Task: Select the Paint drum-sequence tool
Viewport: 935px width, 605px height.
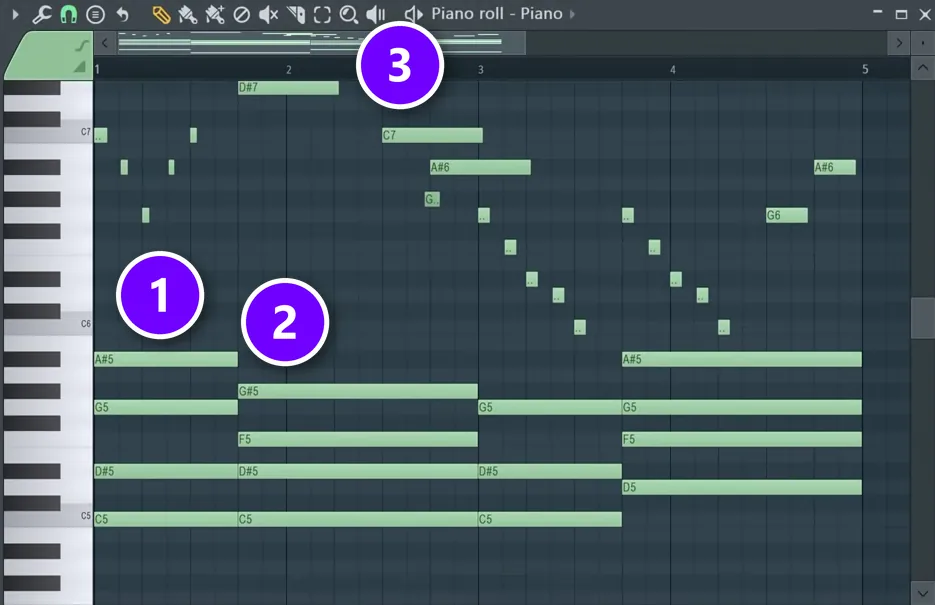Action: (x=215, y=14)
